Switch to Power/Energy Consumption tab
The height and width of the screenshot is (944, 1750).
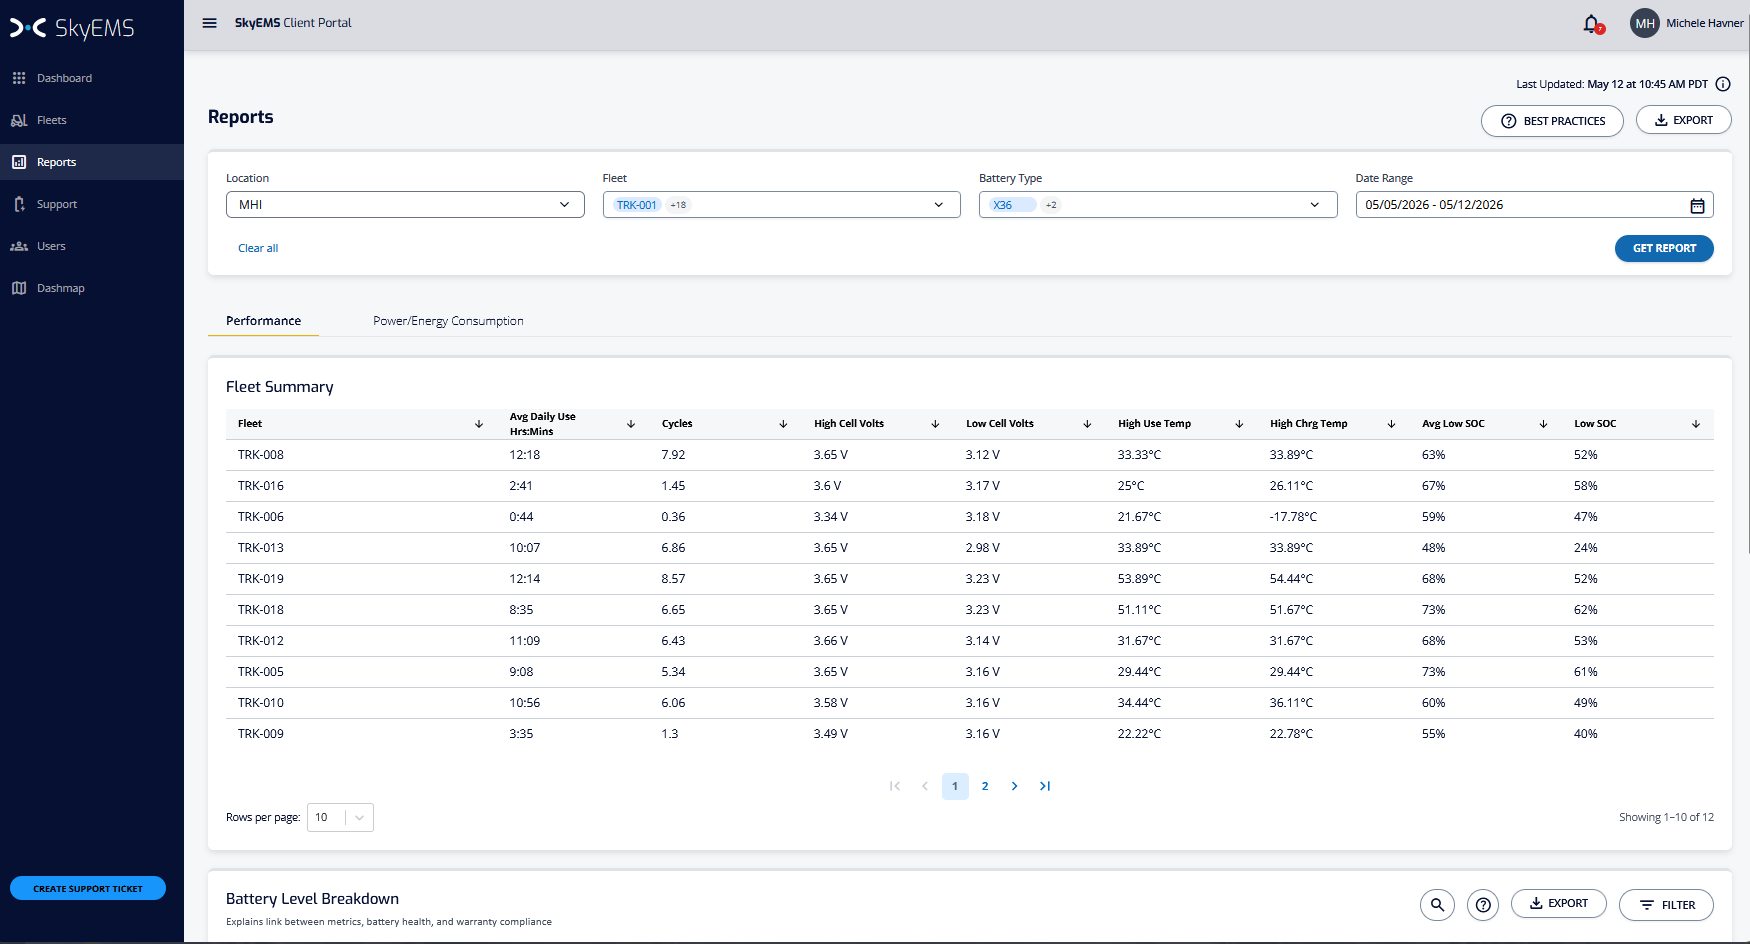(x=448, y=321)
